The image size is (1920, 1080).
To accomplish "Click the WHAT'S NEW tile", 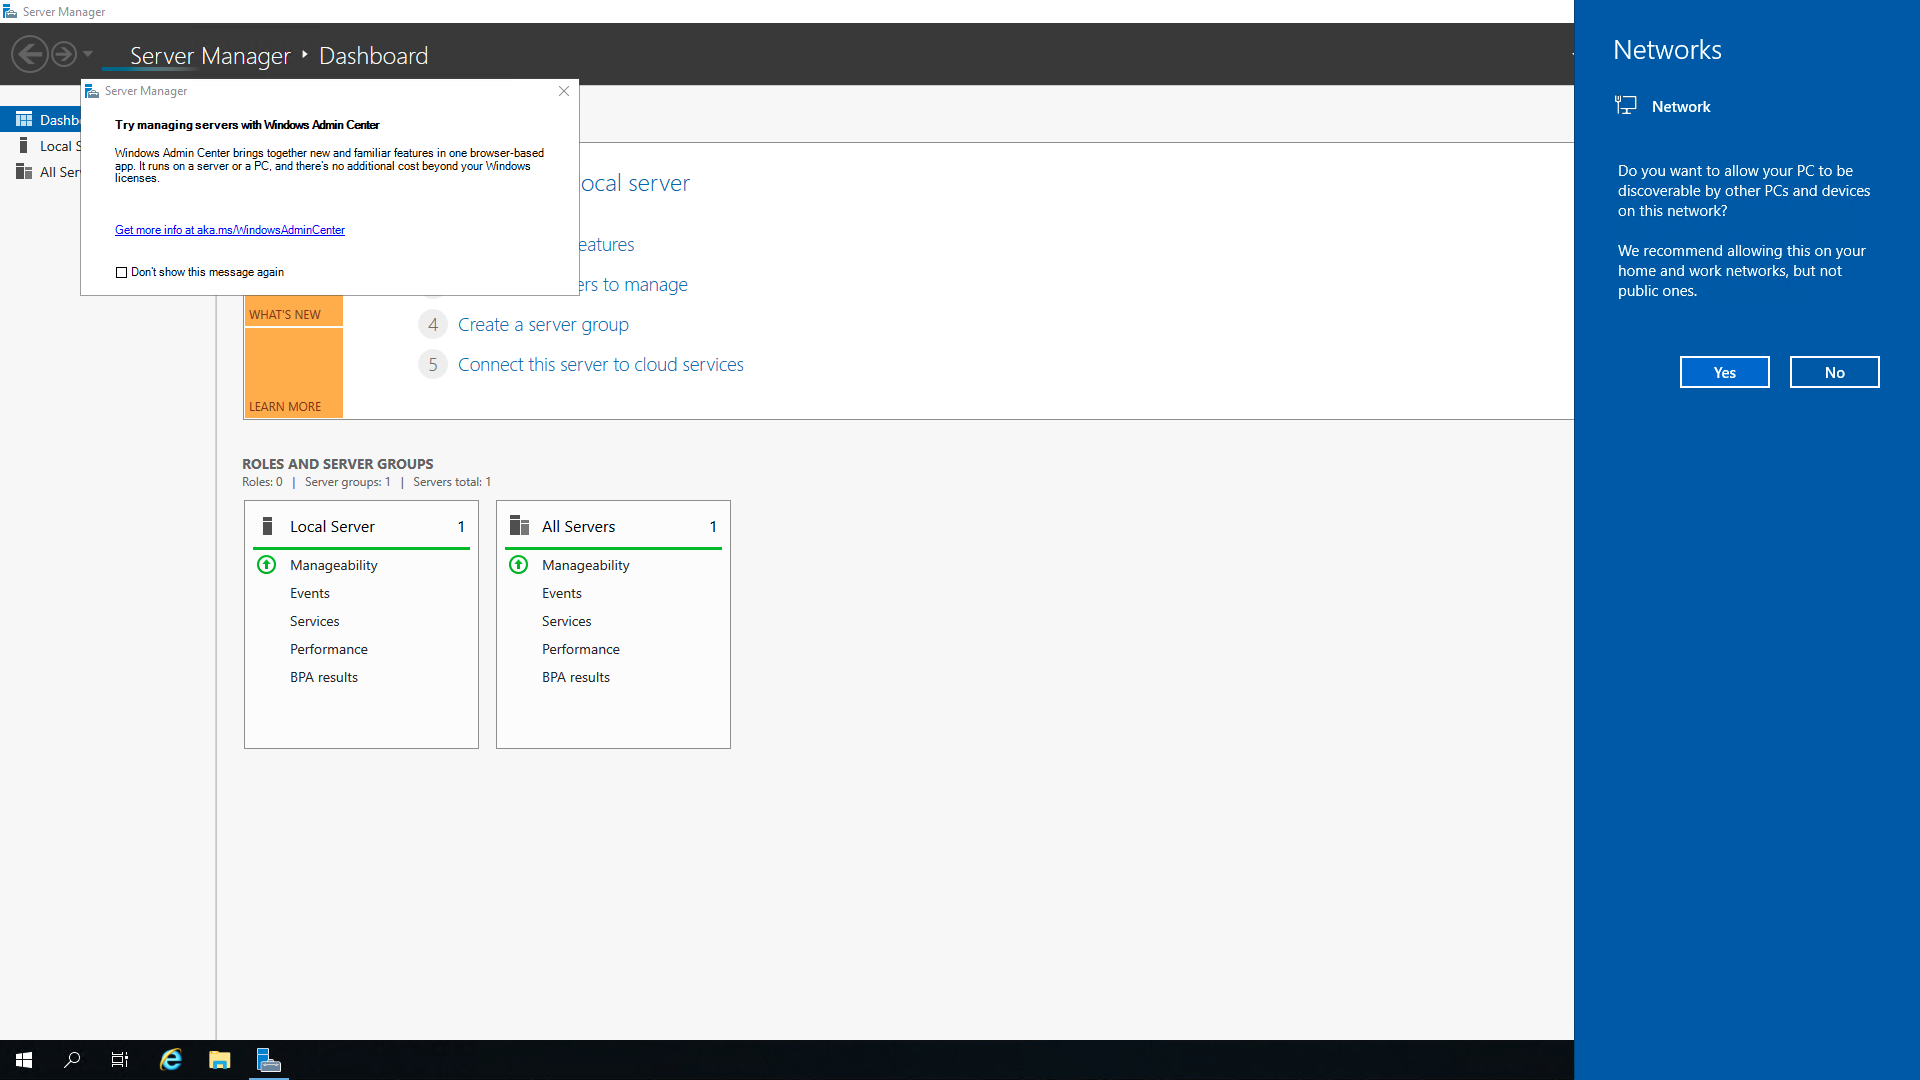I will click(x=293, y=311).
